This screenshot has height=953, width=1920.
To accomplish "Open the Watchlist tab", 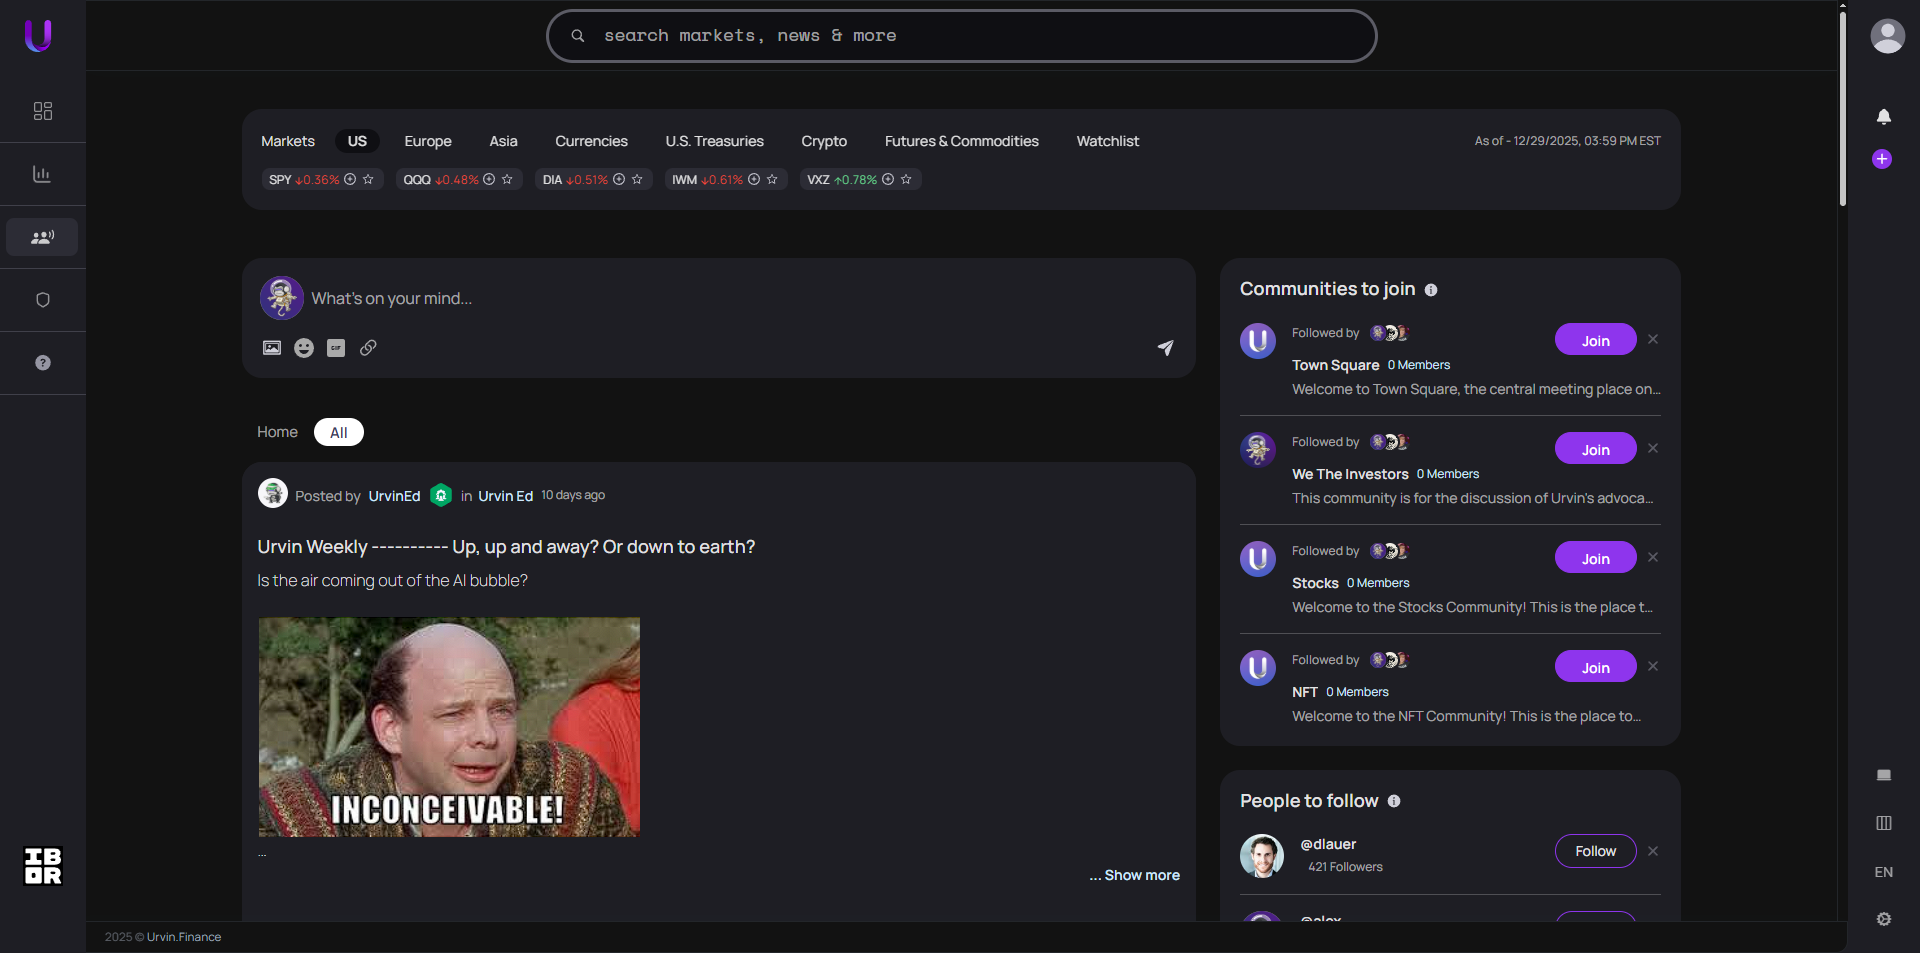I will pyautogui.click(x=1107, y=141).
